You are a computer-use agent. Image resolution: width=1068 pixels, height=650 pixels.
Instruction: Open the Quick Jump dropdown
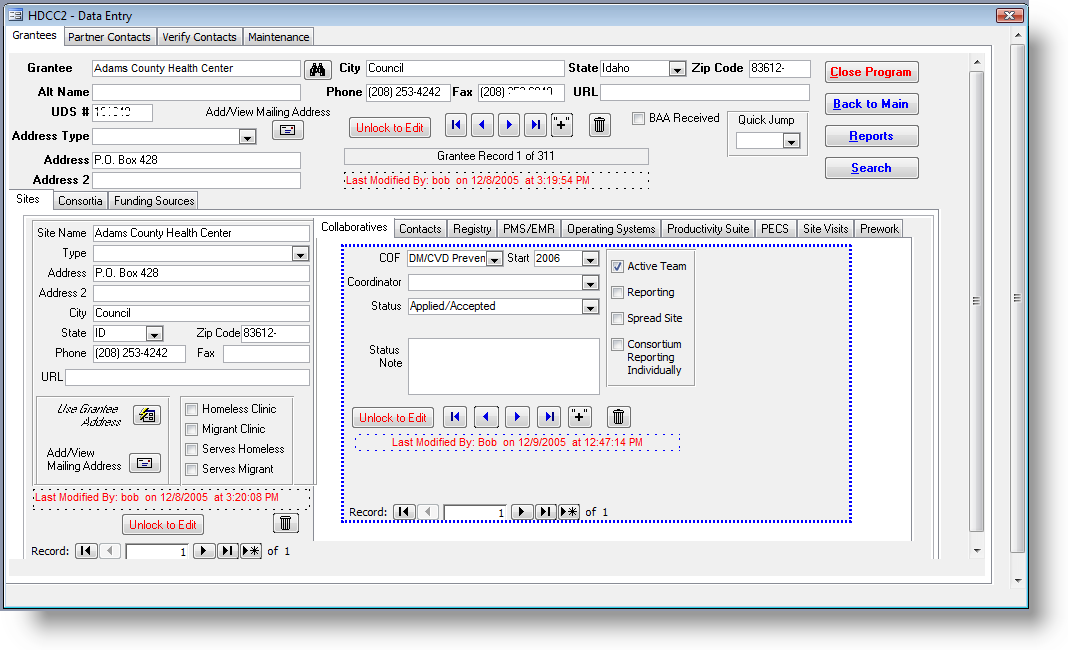pos(791,141)
